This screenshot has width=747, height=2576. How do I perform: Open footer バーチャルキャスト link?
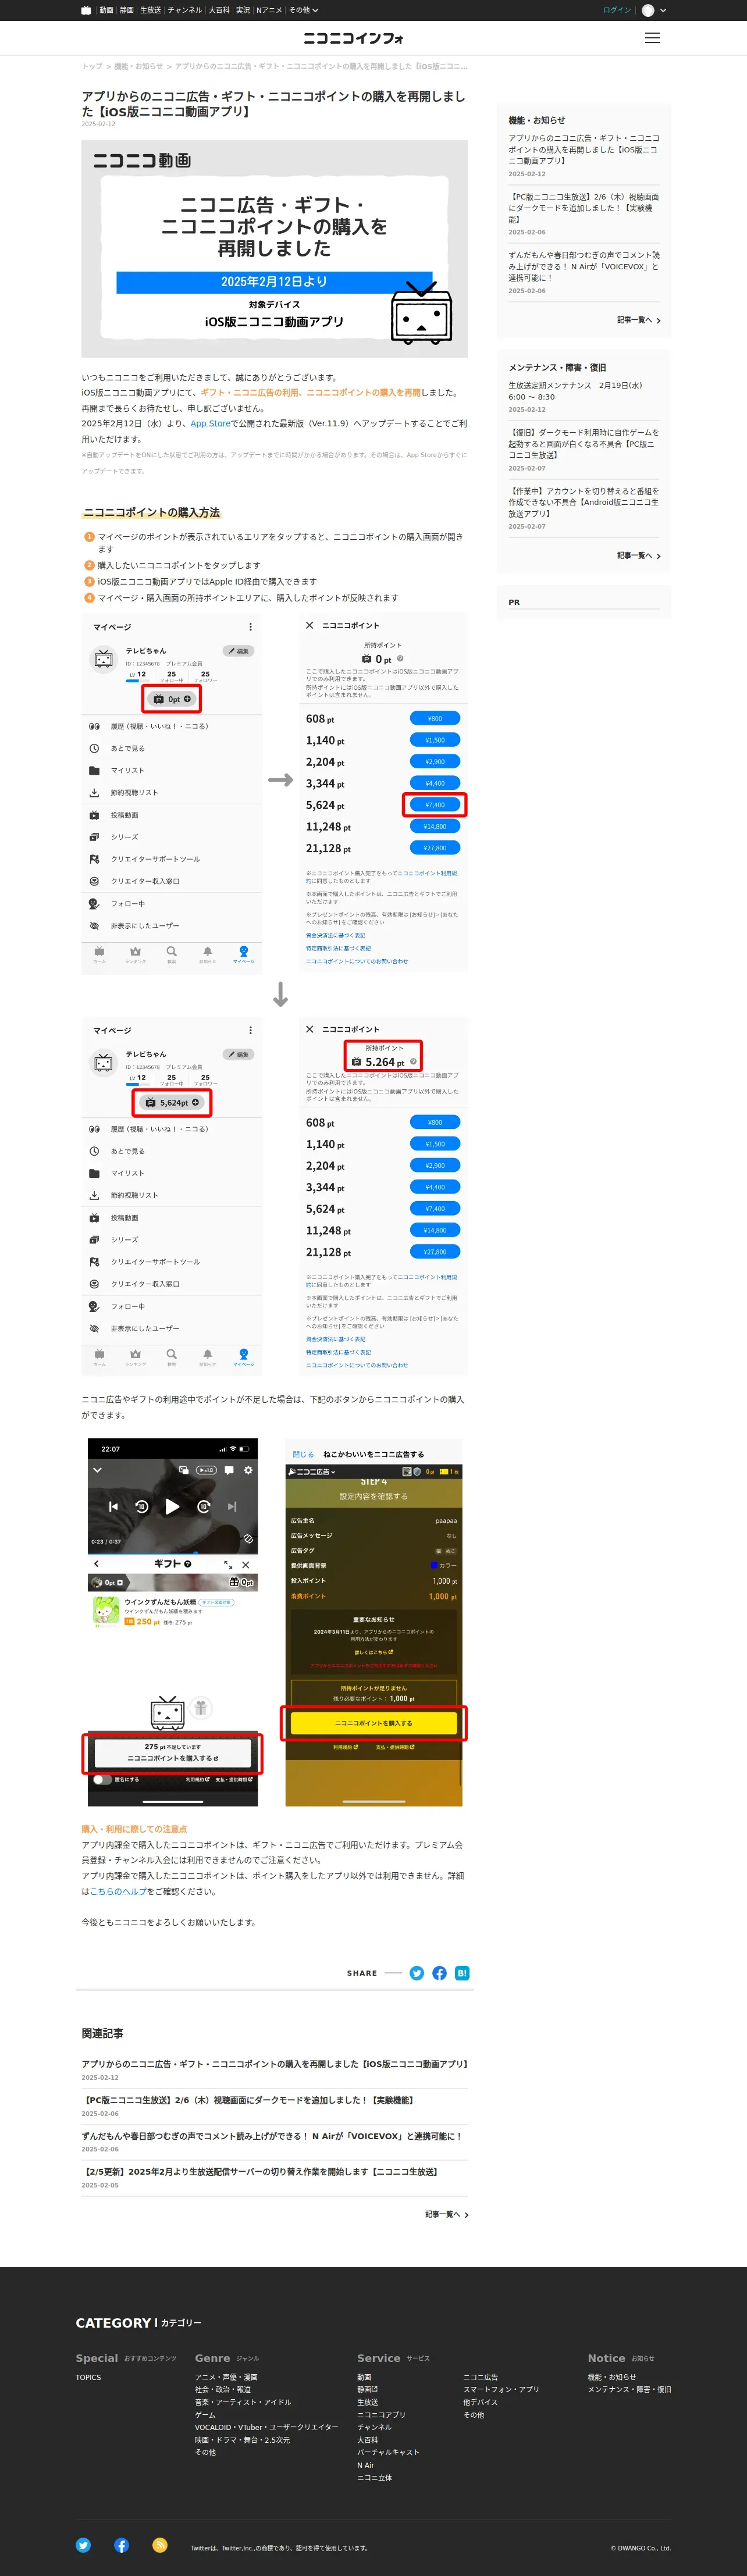tap(388, 2452)
